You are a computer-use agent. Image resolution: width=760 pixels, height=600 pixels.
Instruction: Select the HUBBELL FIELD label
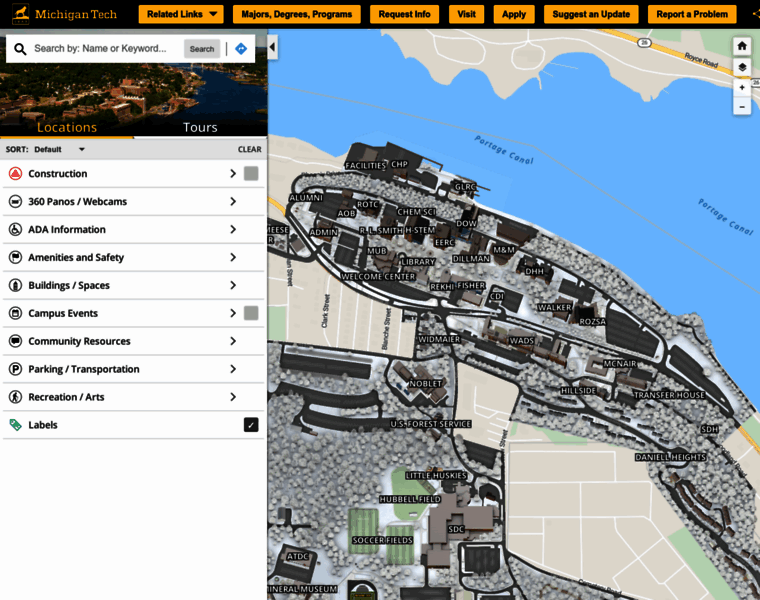point(410,499)
